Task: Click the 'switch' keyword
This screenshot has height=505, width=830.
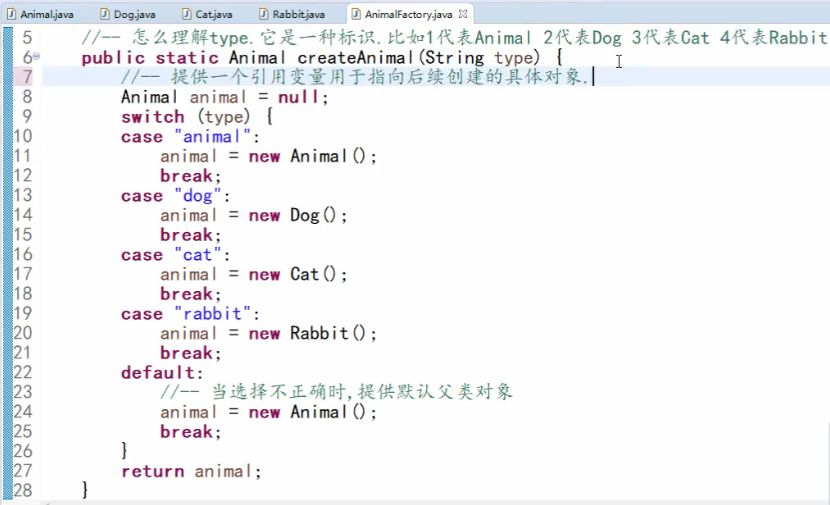Action: click(x=153, y=116)
